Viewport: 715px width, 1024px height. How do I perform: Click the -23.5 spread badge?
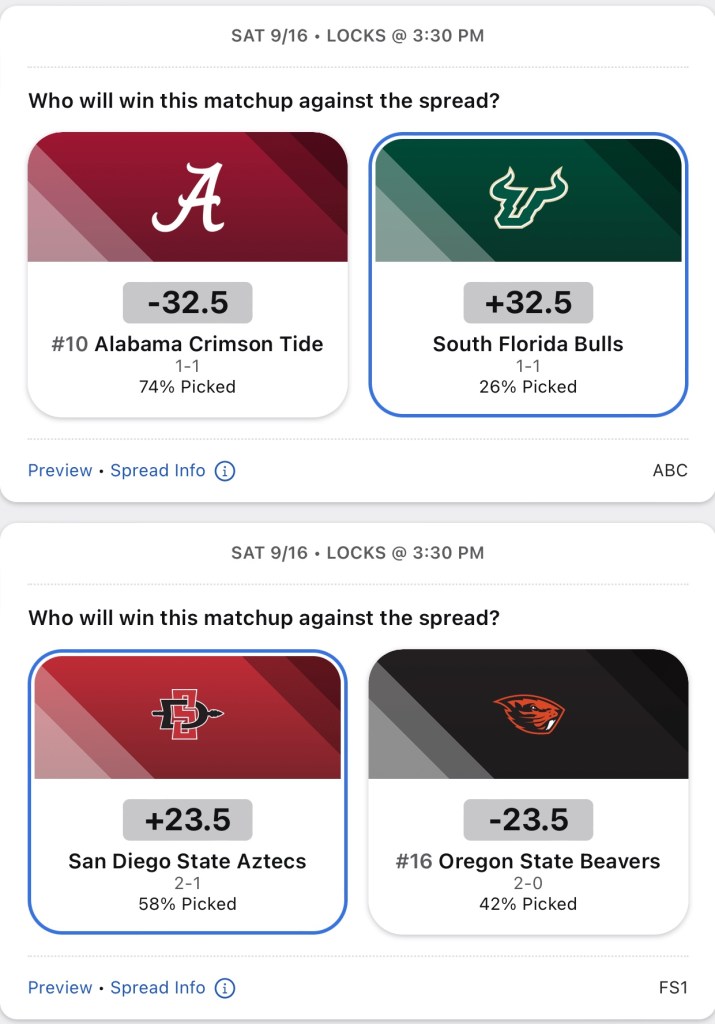[528, 820]
